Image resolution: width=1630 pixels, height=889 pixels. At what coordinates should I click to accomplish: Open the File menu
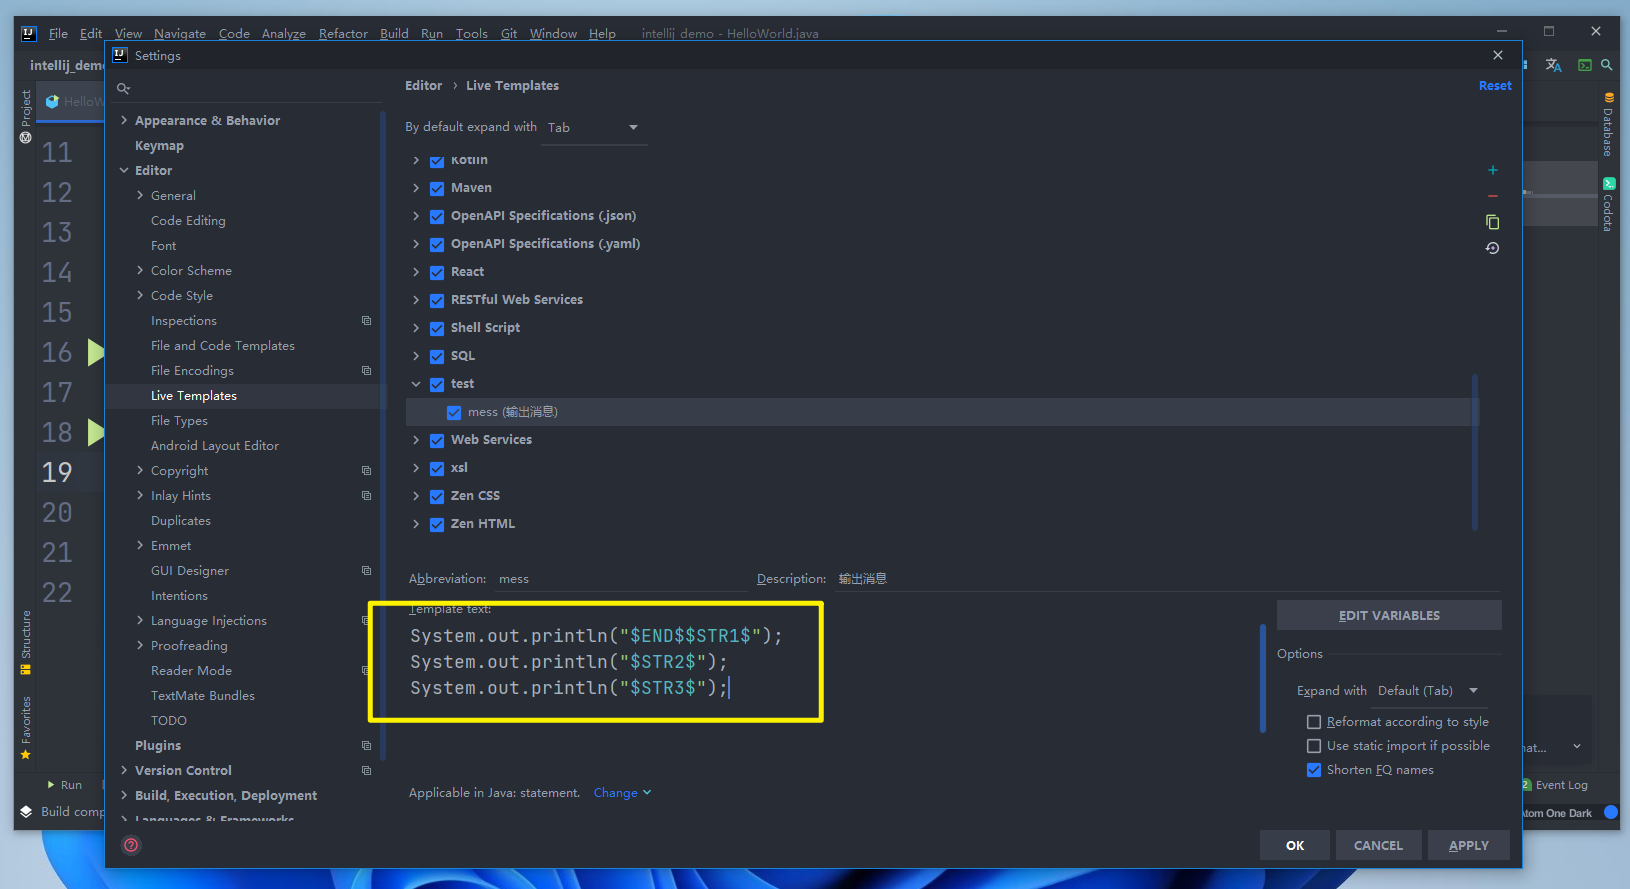click(x=58, y=33)
